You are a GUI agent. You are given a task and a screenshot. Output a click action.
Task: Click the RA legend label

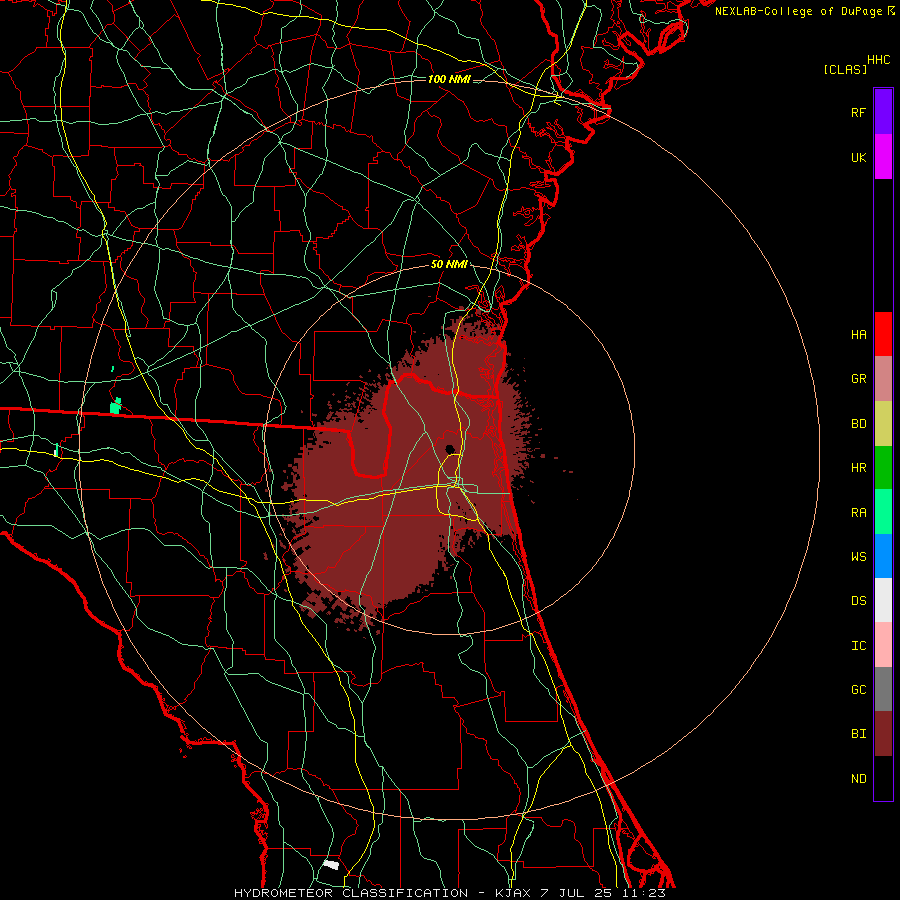pyautogui.click(x=858, y=513)
